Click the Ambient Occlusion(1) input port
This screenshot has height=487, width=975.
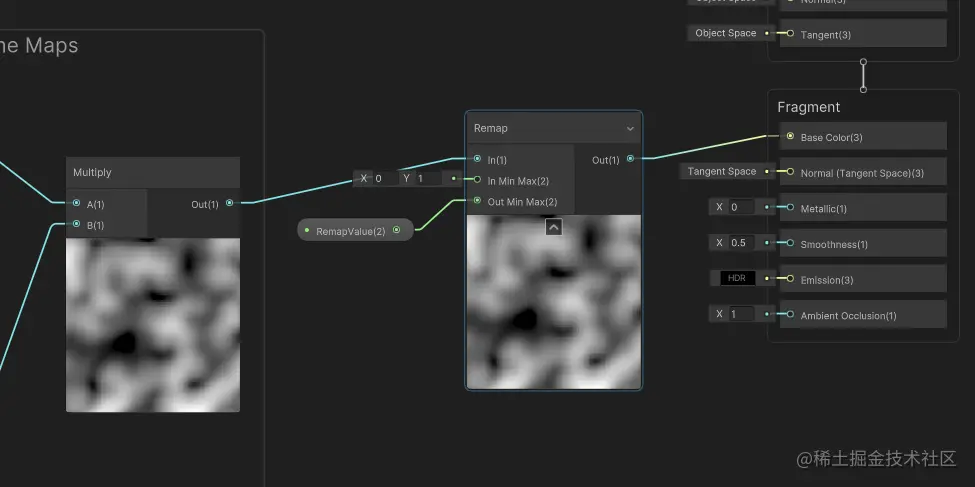pyautogui.click(x=790, y=315)
